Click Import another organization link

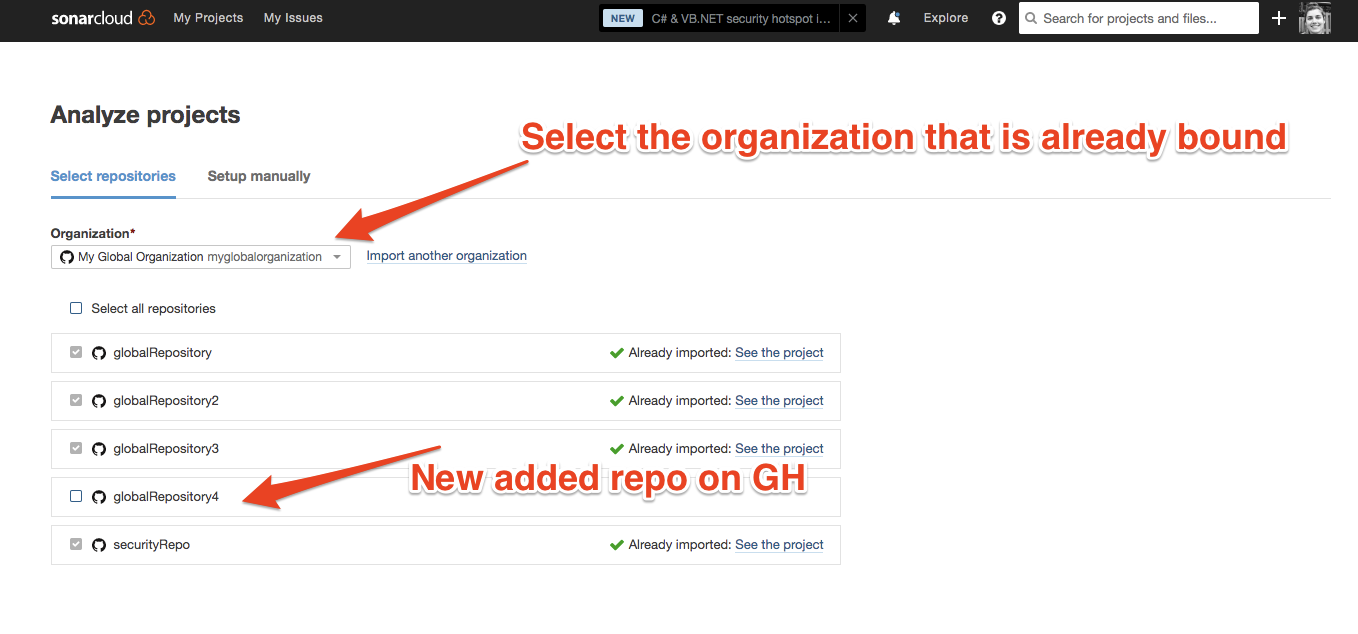[446, 256]
